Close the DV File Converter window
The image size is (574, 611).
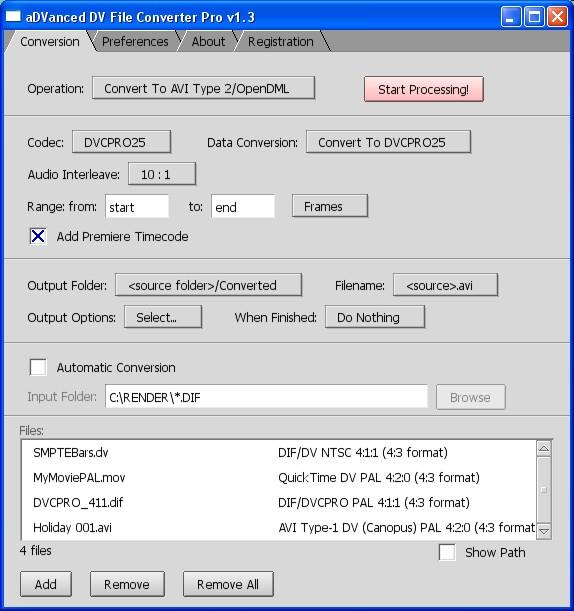pyautogui.click(x=557, y=17)
